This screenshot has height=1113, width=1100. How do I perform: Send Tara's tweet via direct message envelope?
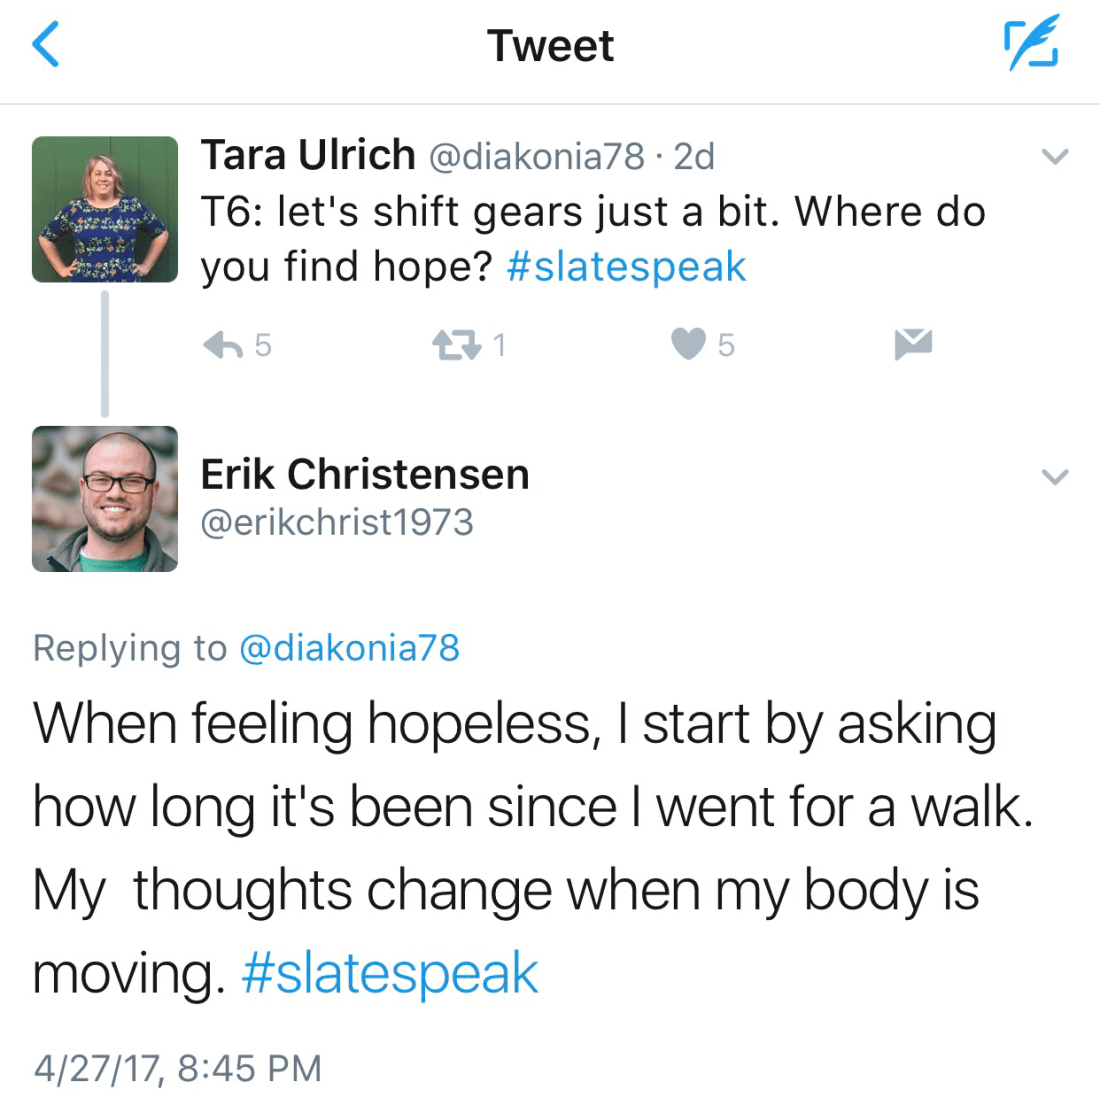click(913, 344)
